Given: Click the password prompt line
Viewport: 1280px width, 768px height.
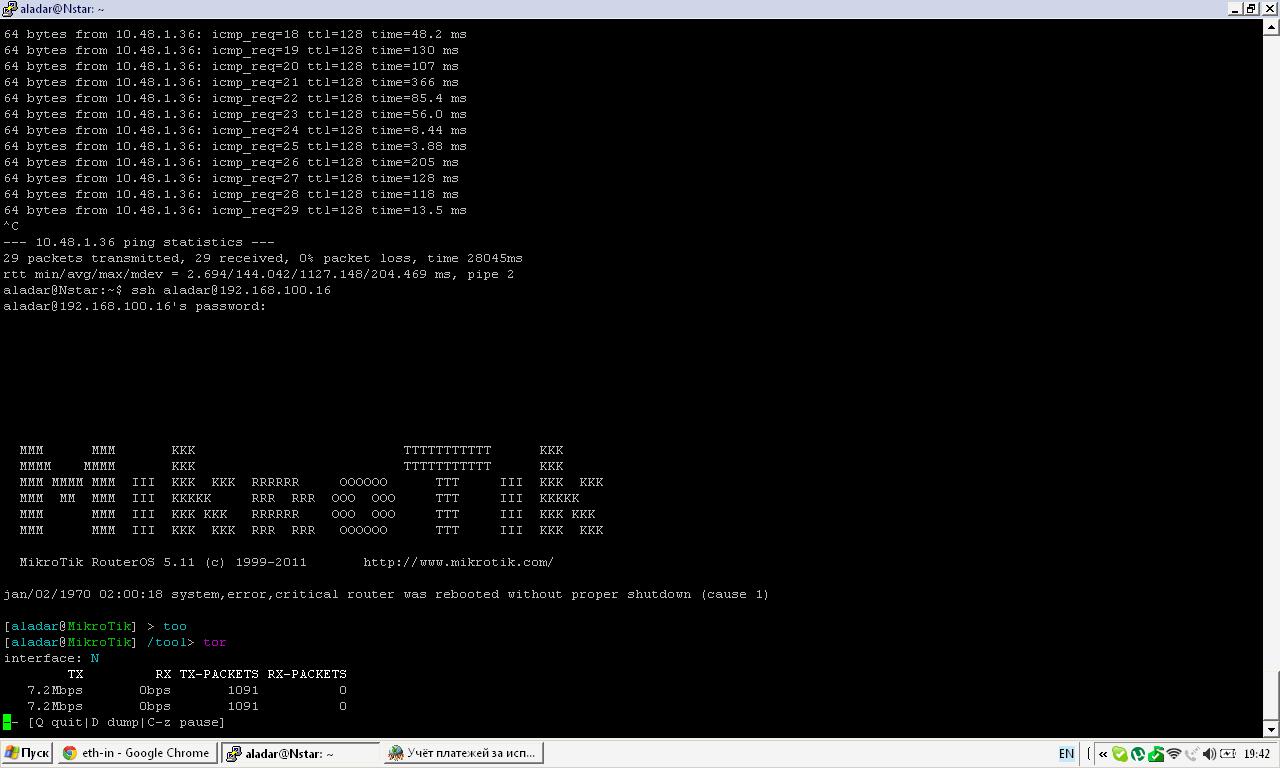Looking at the screenshot, I should pyautogui.click(x=135, y=306).
